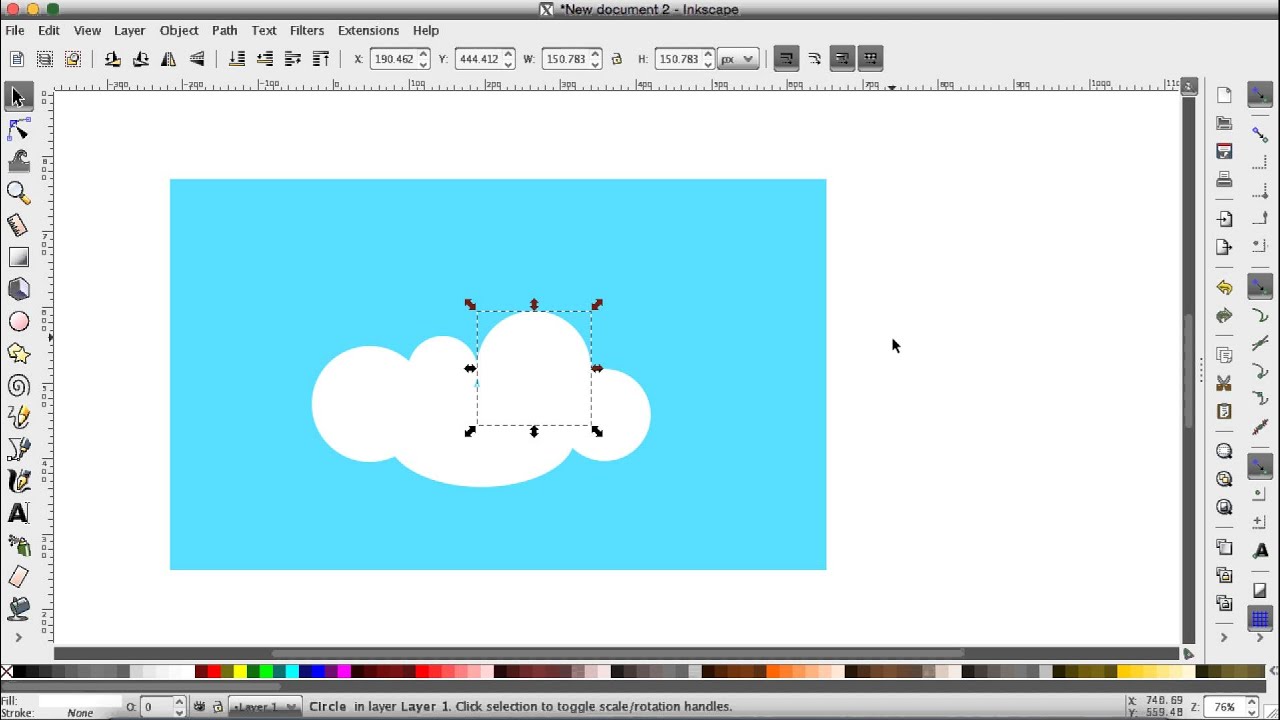This screenshot has width=1280, height=720.
Task: Open the Layer 1 dropdown
Action: [265, 706]
